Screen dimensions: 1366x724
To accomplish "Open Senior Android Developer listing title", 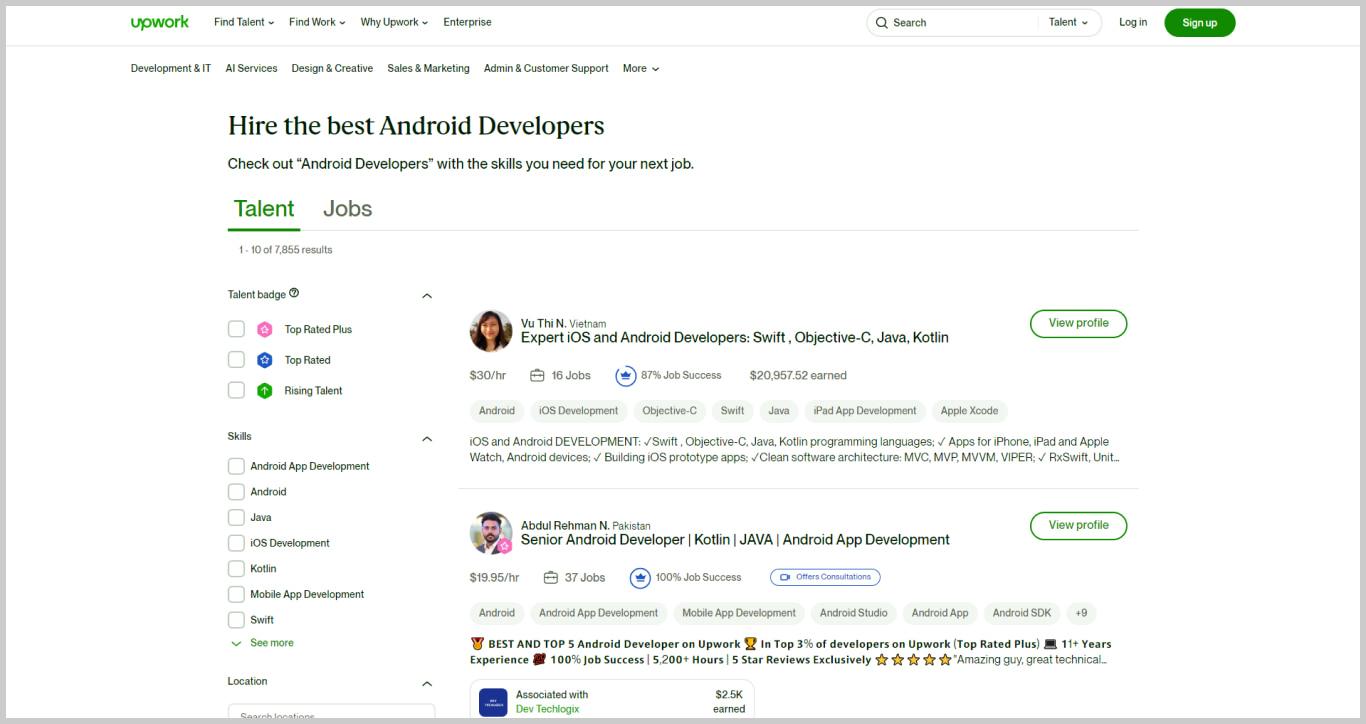I will (x=735, y=540).
